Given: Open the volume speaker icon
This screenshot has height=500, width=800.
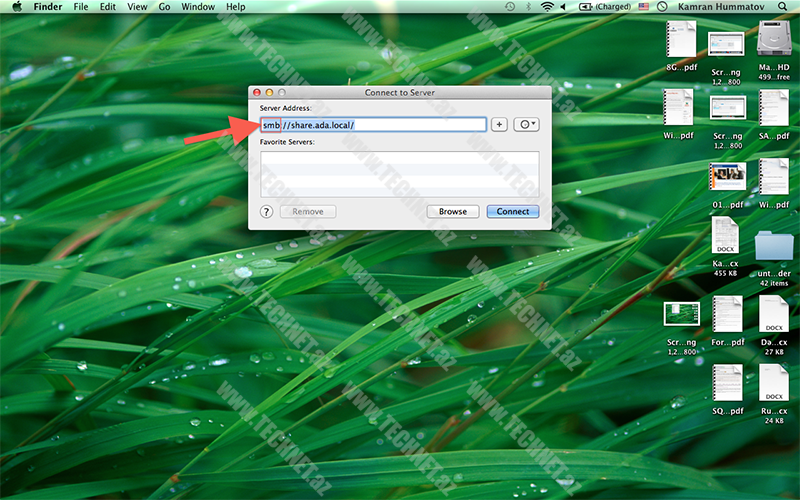Looking at the screenshot, I should [x=563, y=7].
